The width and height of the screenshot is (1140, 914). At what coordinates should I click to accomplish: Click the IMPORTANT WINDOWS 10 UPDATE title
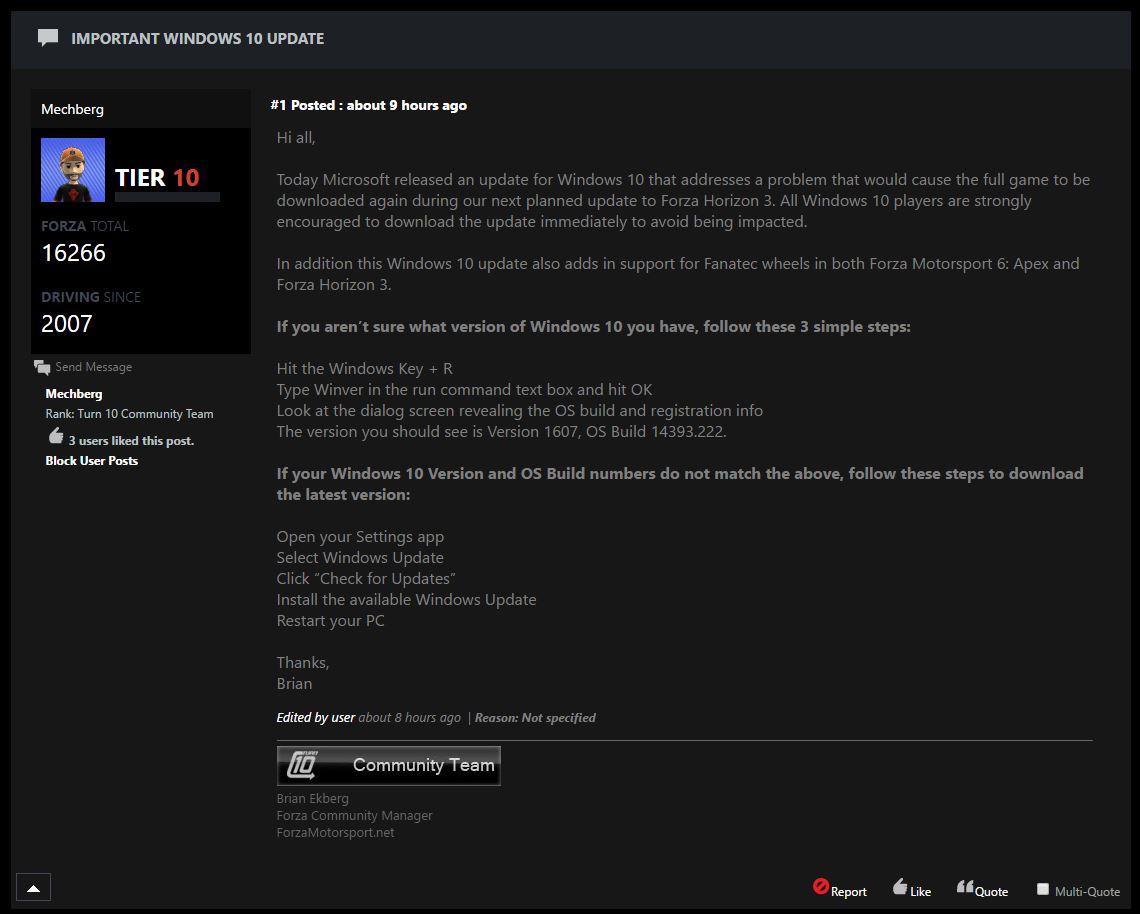198,39
